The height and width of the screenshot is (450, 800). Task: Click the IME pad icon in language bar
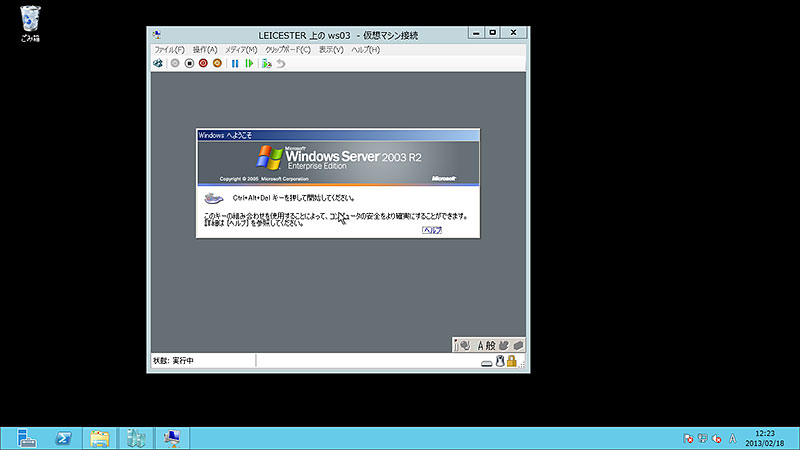(x=465, y=345)
